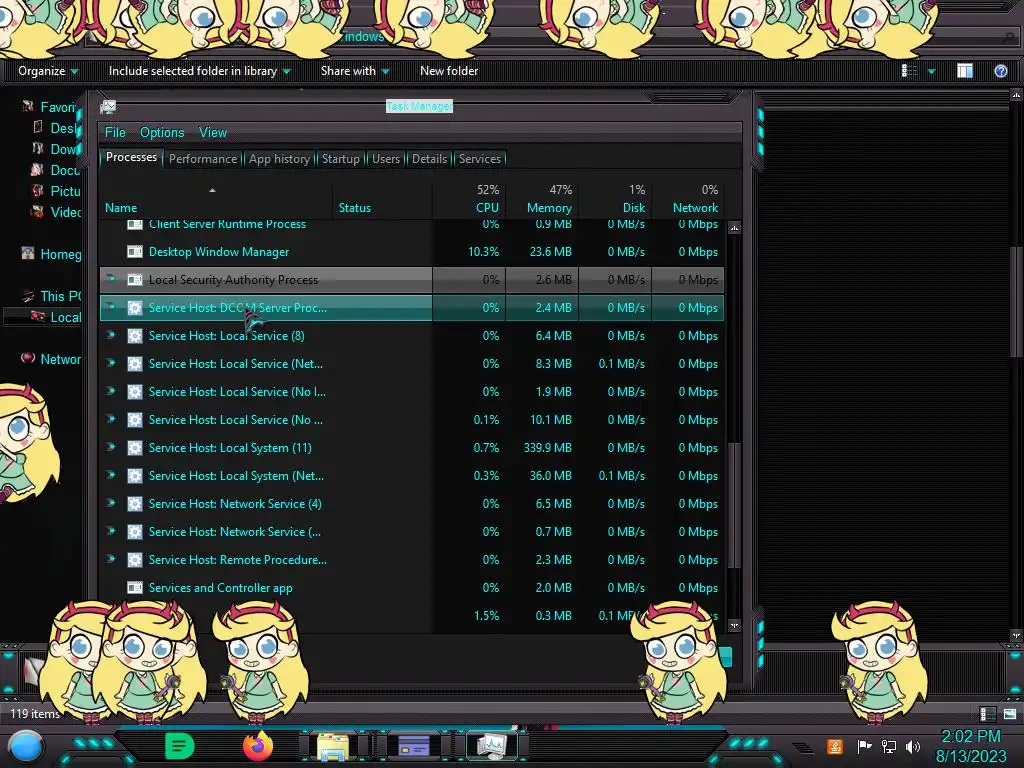Expand Service Host: Local Service (Net... row

click(x=111, y=363)
